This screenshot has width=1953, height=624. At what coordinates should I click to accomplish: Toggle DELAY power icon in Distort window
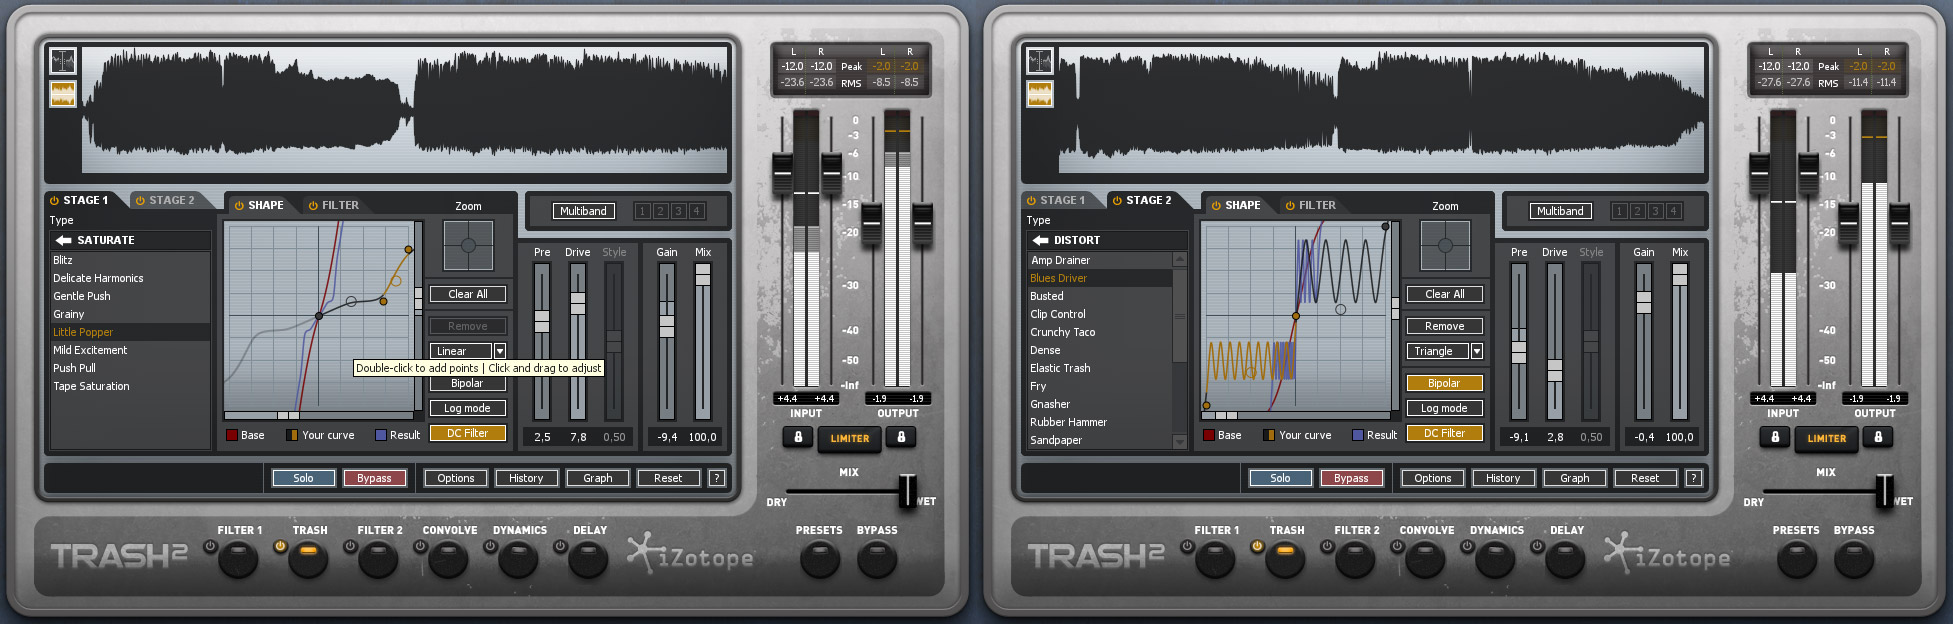[1537, 547]
